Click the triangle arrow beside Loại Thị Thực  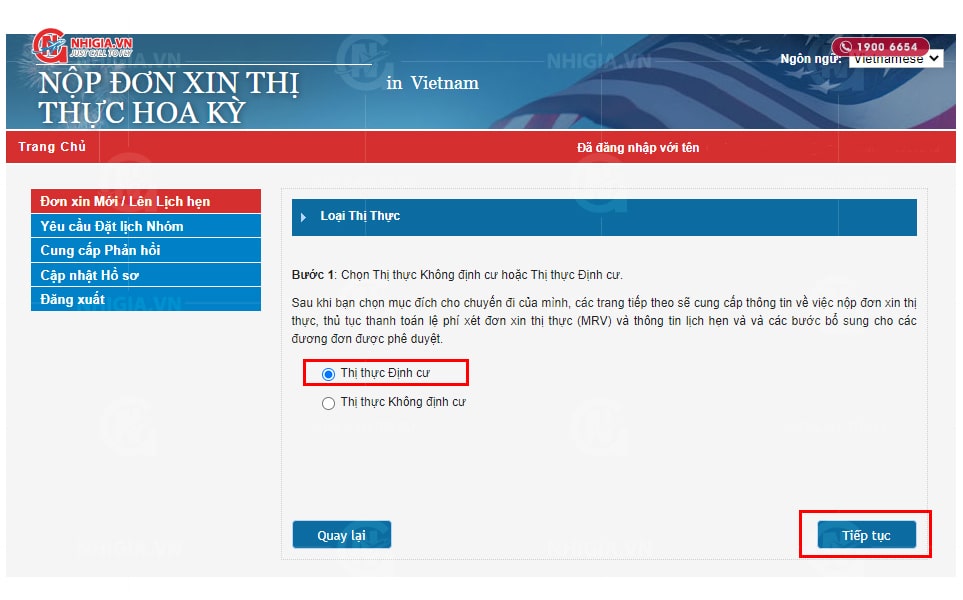coord(304,217)
